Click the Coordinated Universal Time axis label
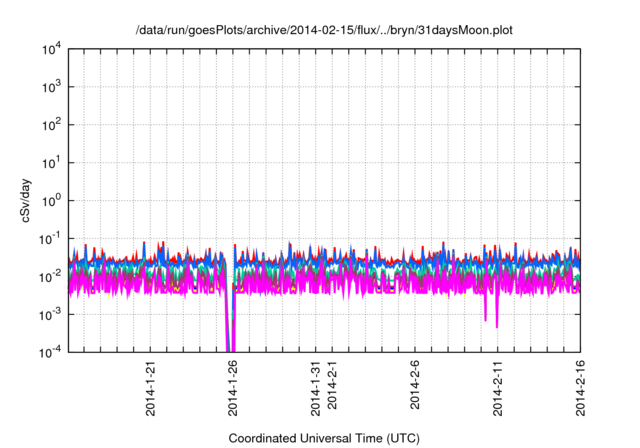 (x=324, y=439)
